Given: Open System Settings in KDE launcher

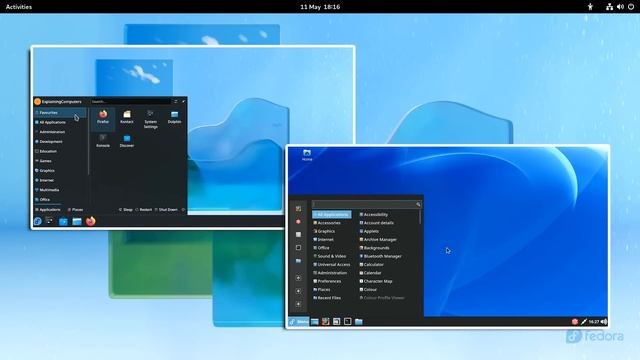Looking at the screenshot, I should tap(151, 119).
